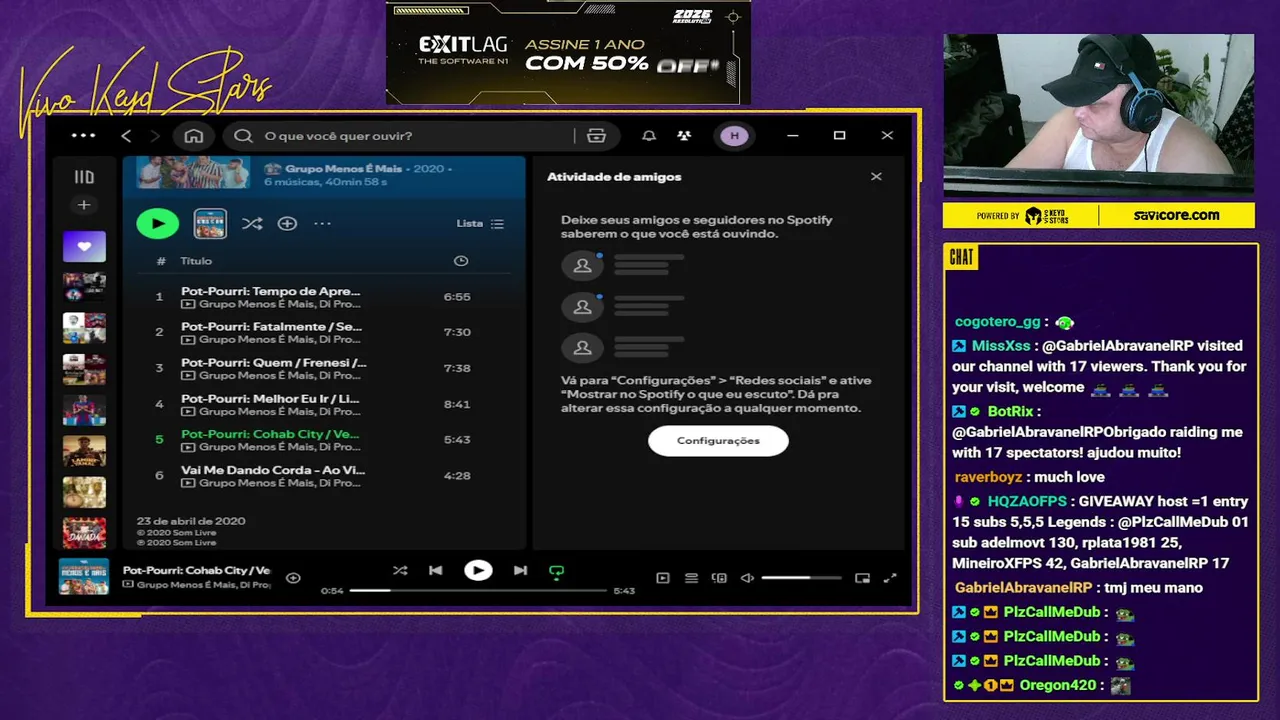The height and width of the screenshot is (720, 1280).
Task: Open the Lista view options dropdown
Action: [x=480, y=224]
